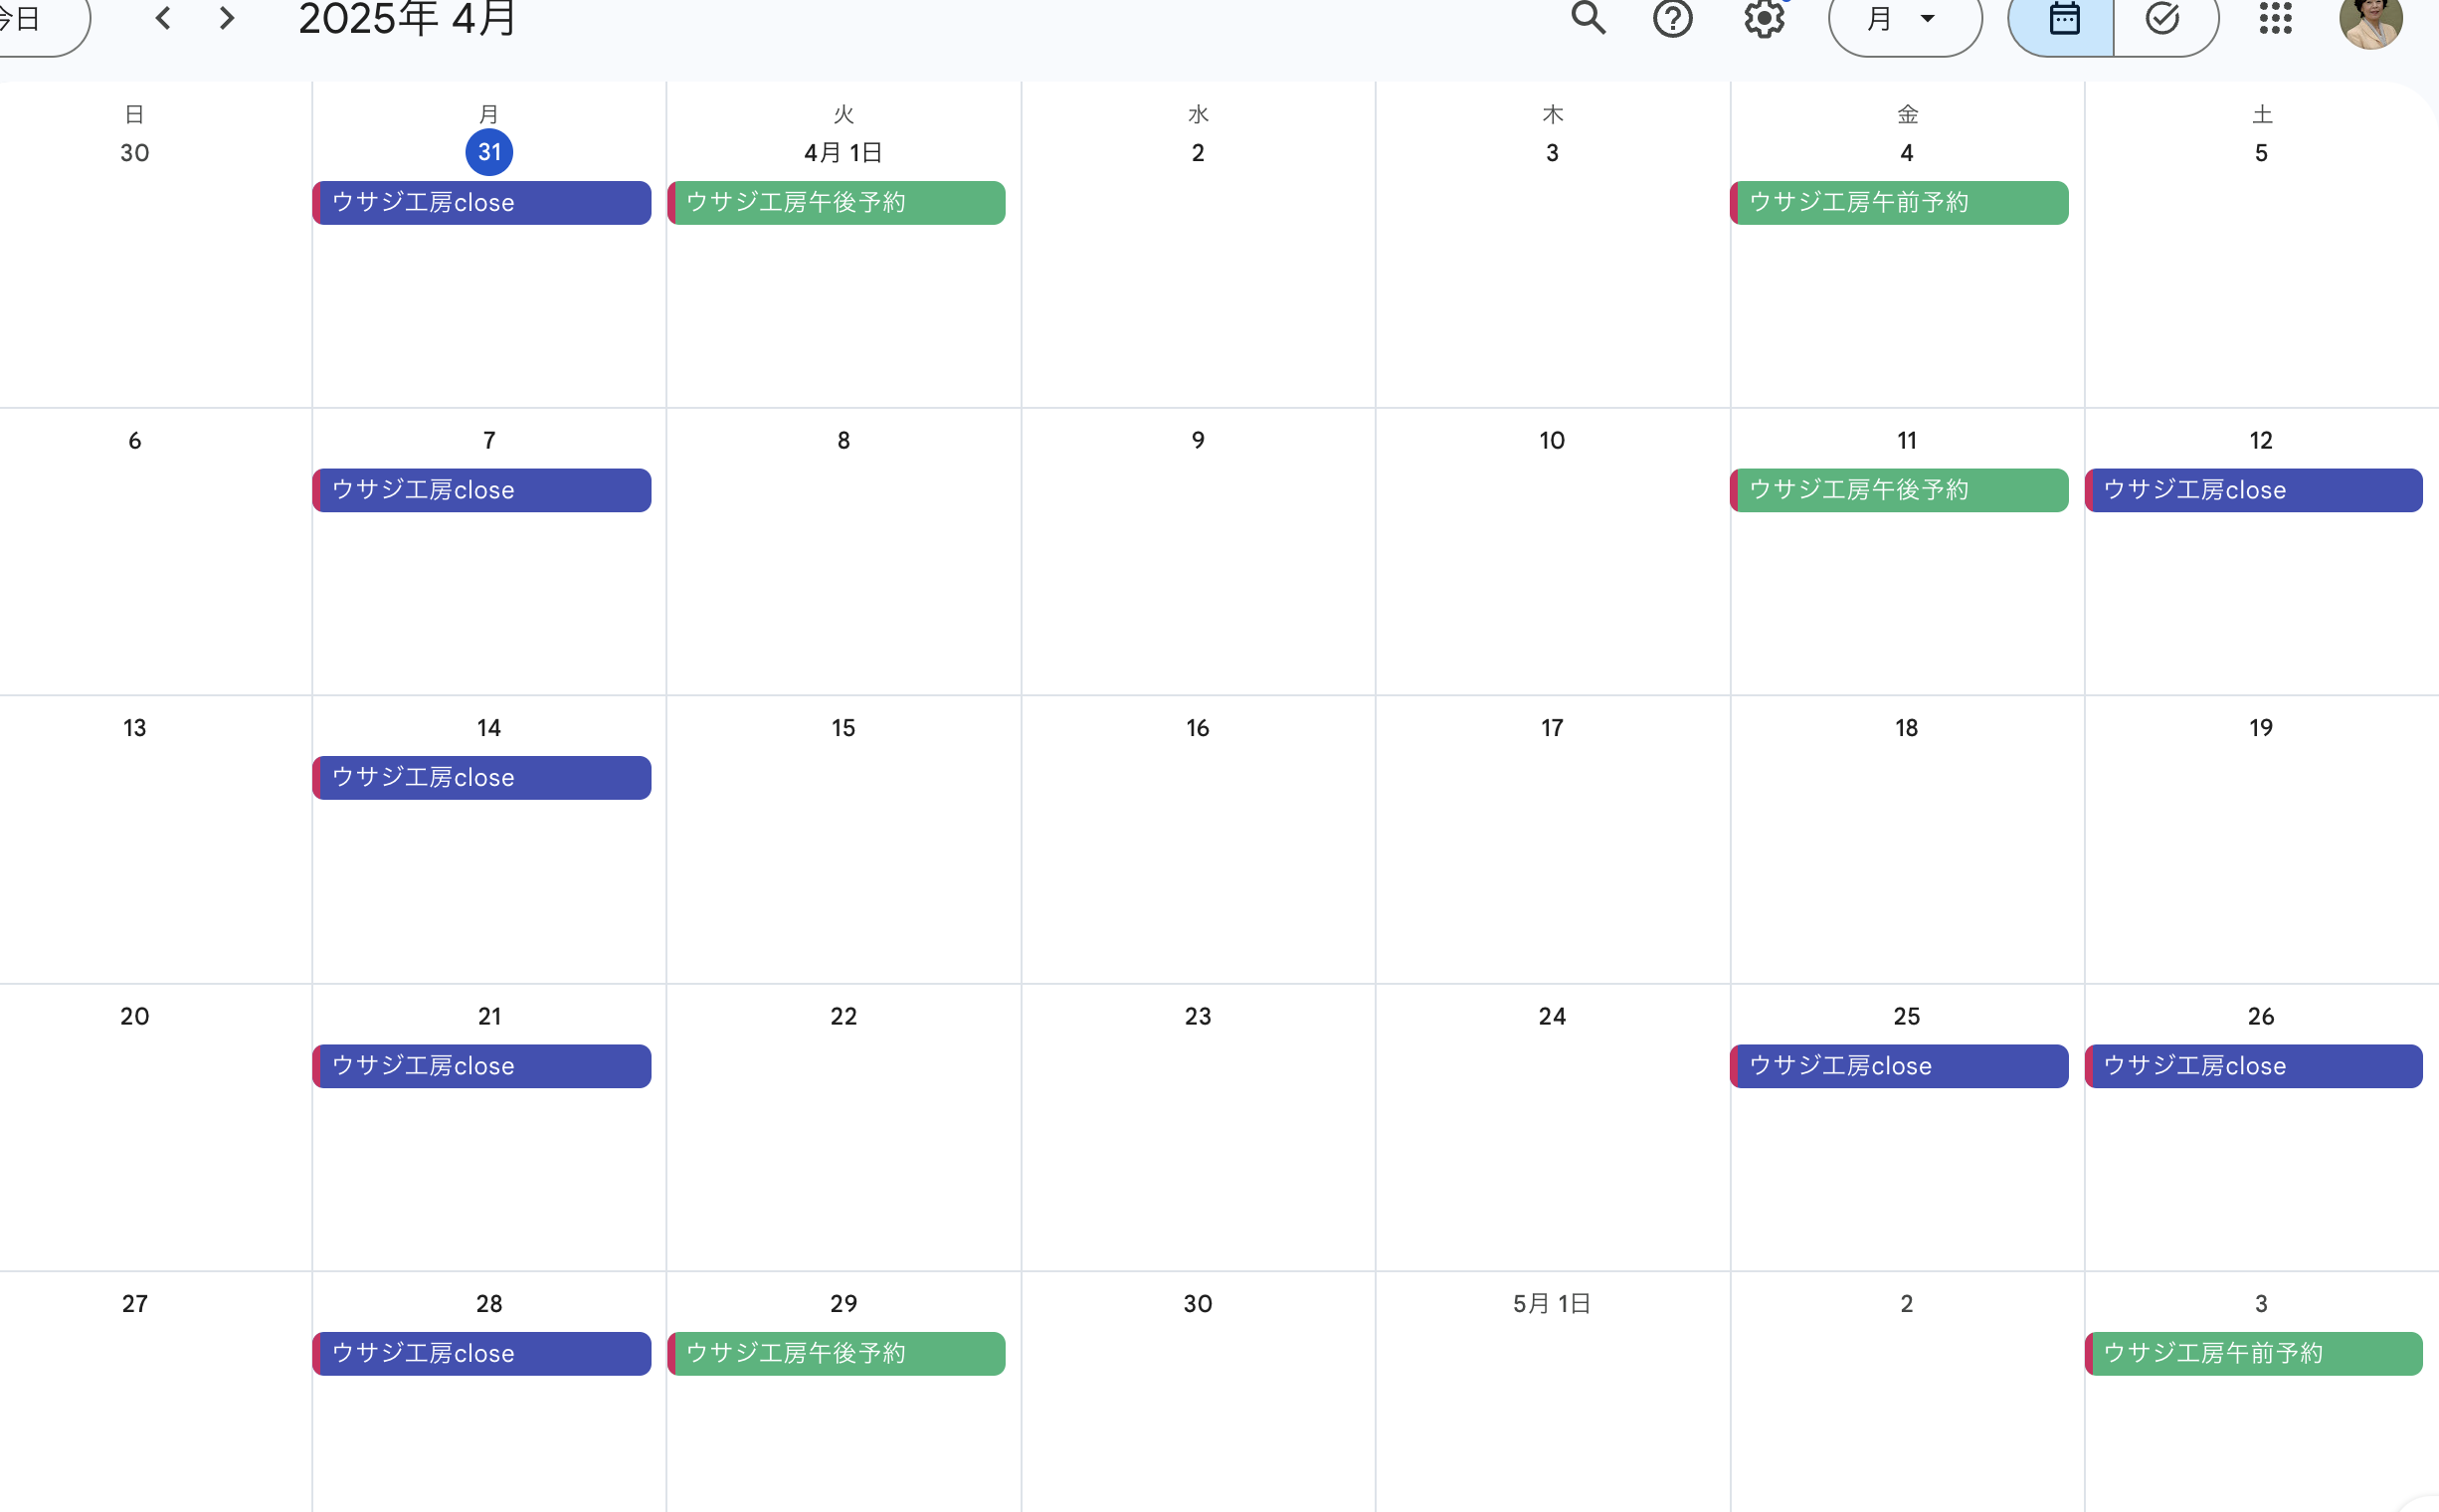The height and width of the screenshot is (1512, 2439).
Task: Go to next month arrow
Action: coord(227,18)
